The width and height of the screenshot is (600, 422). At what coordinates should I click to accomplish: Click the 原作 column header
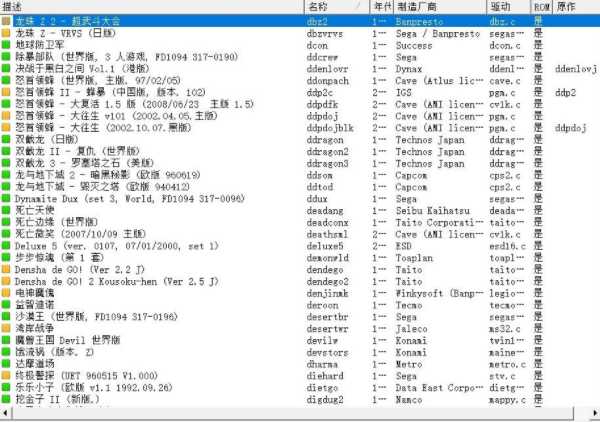pyautogui.click(x=576, y=7)
